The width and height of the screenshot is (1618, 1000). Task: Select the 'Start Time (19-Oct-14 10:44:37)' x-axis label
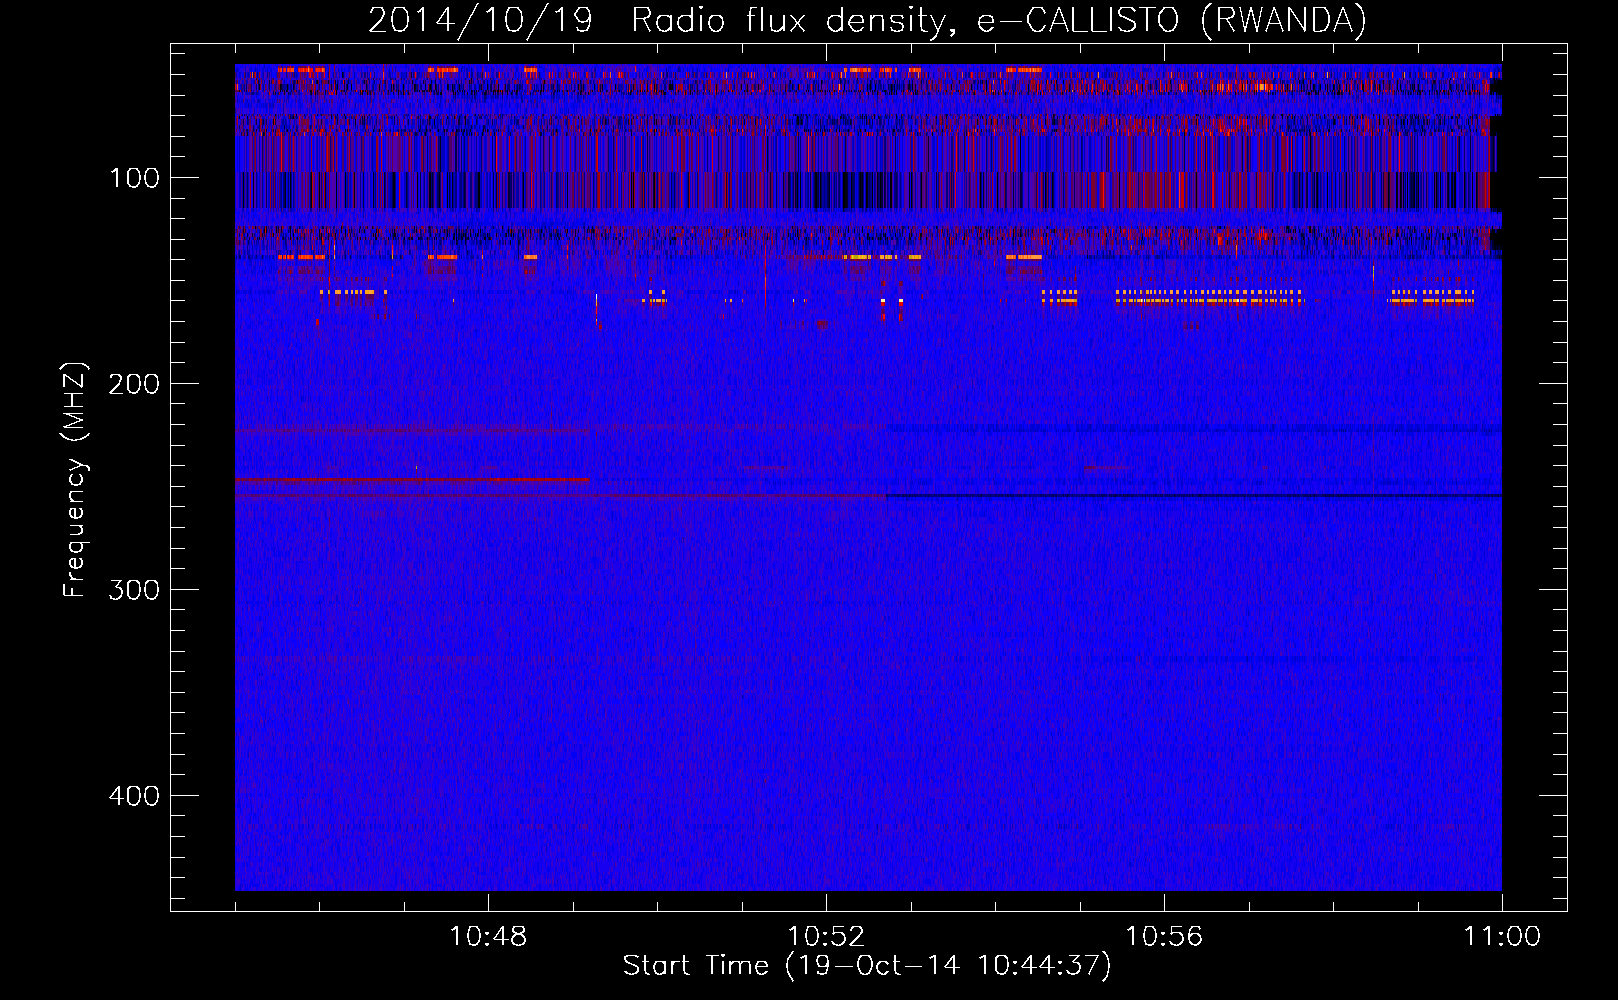click(x=867, y=966)
